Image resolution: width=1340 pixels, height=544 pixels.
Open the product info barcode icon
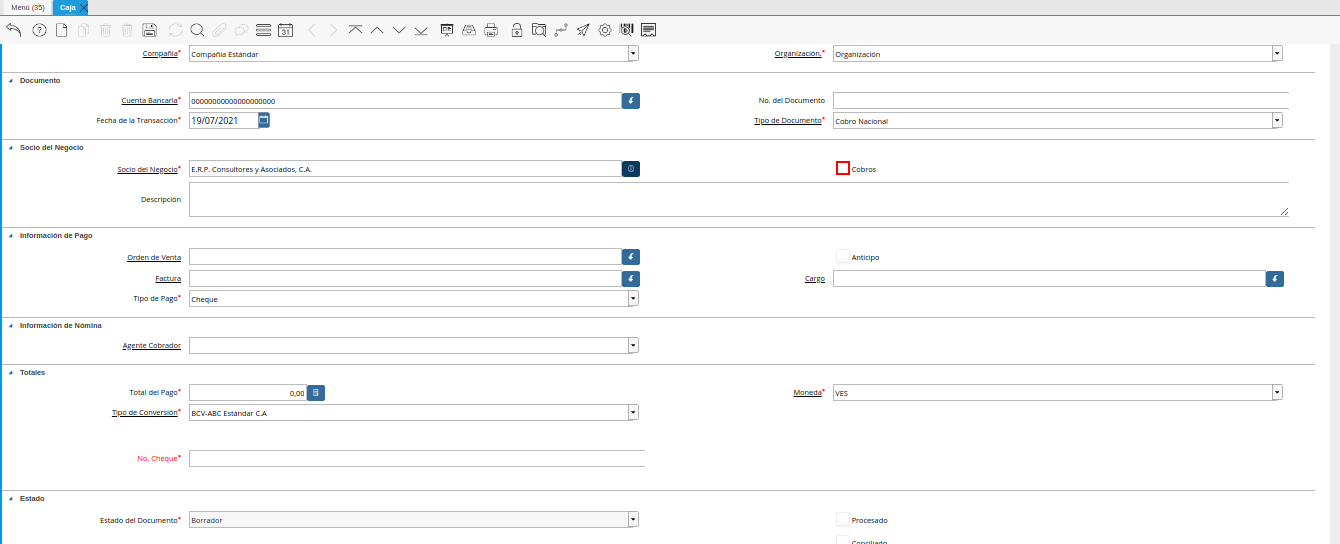pyautogui.click(x=627, y=30)
